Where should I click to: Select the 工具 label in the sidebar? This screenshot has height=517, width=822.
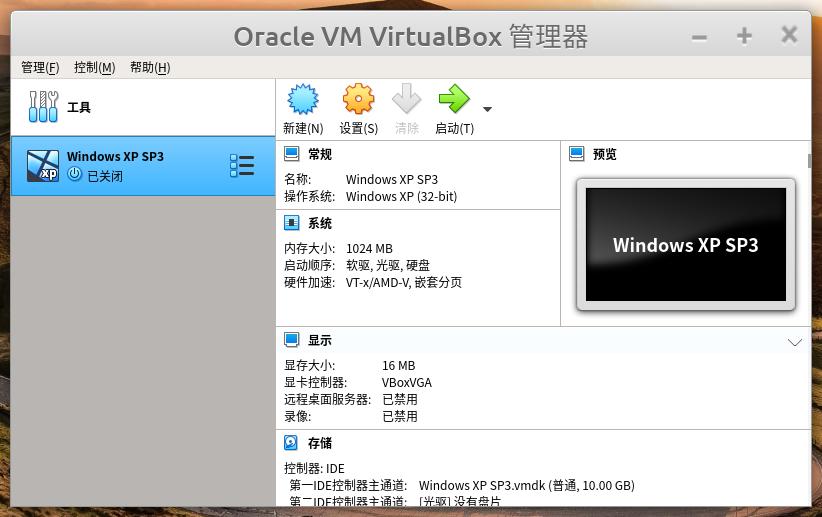[79, 107]
